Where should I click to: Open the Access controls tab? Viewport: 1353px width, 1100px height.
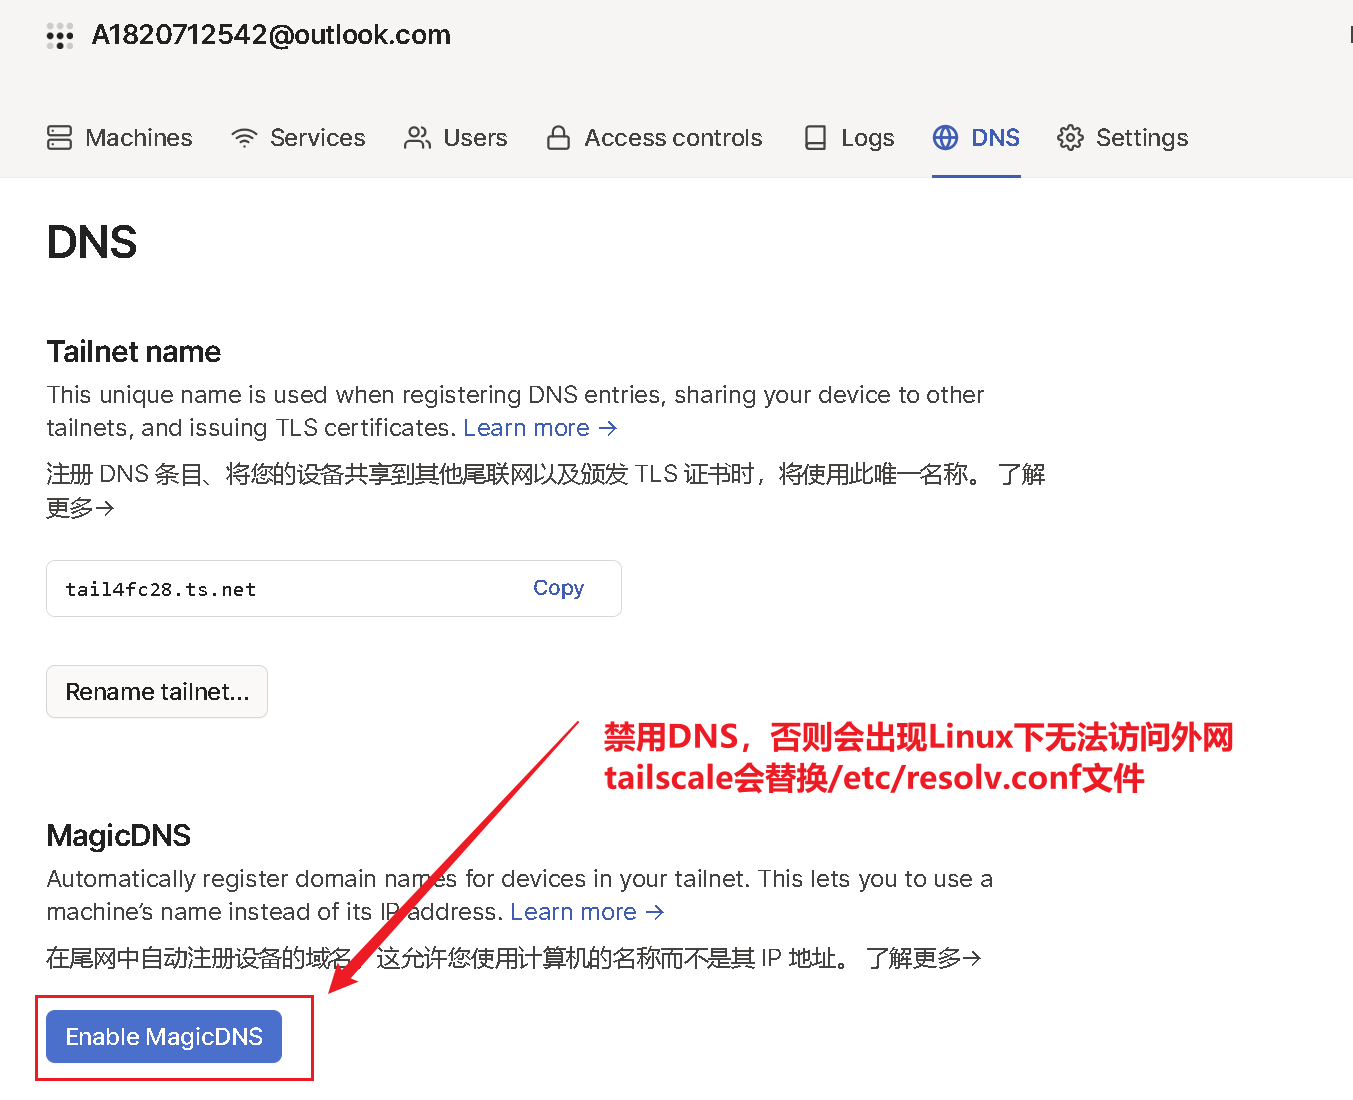pos(654,138)
